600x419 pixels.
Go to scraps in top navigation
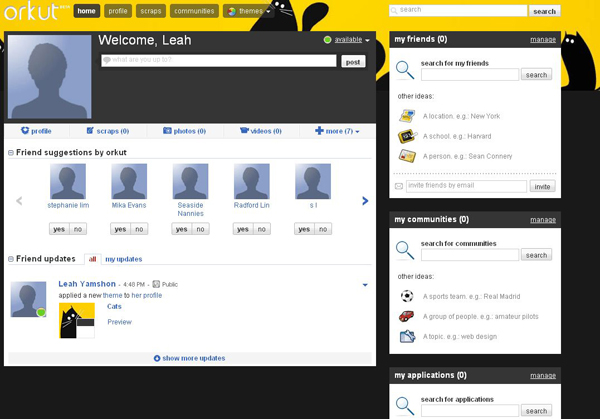tap(151, 11)
